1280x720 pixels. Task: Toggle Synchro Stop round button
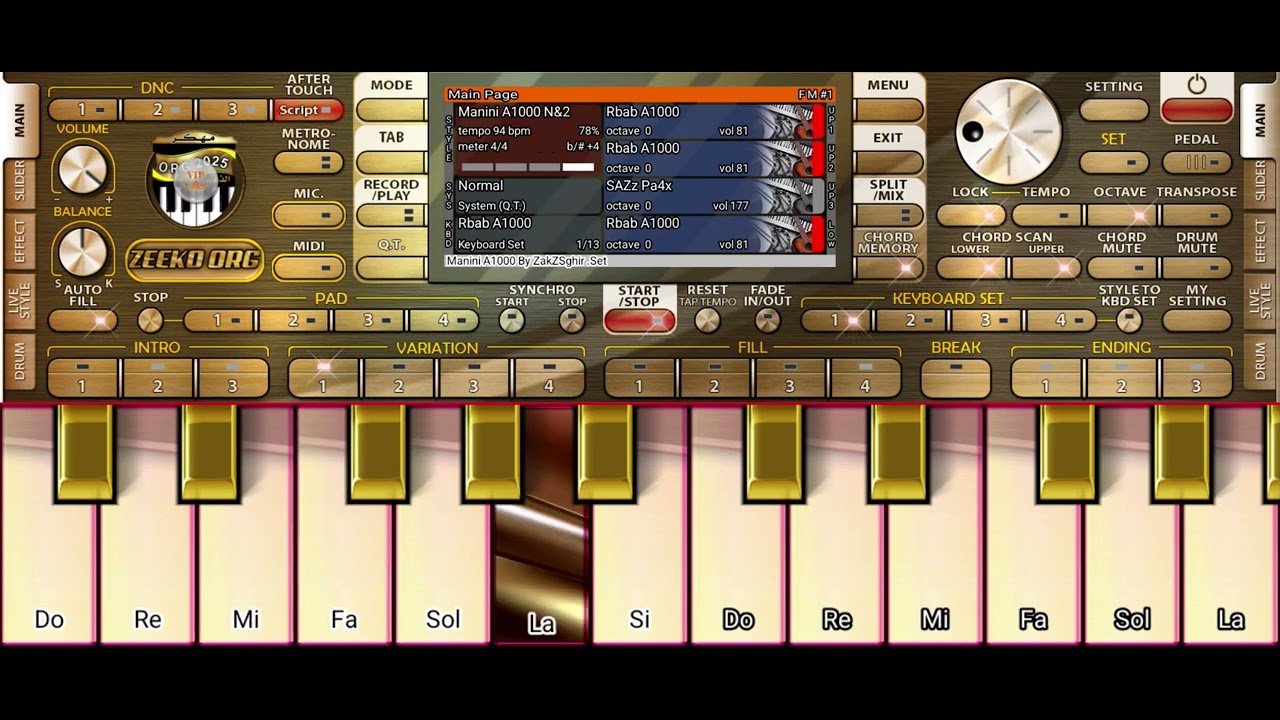[x=572, y=320]
